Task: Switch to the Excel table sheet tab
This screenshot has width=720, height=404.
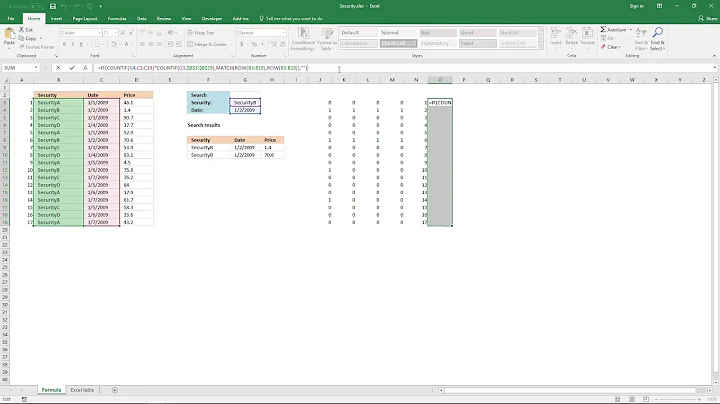Action: pos(82,390)
